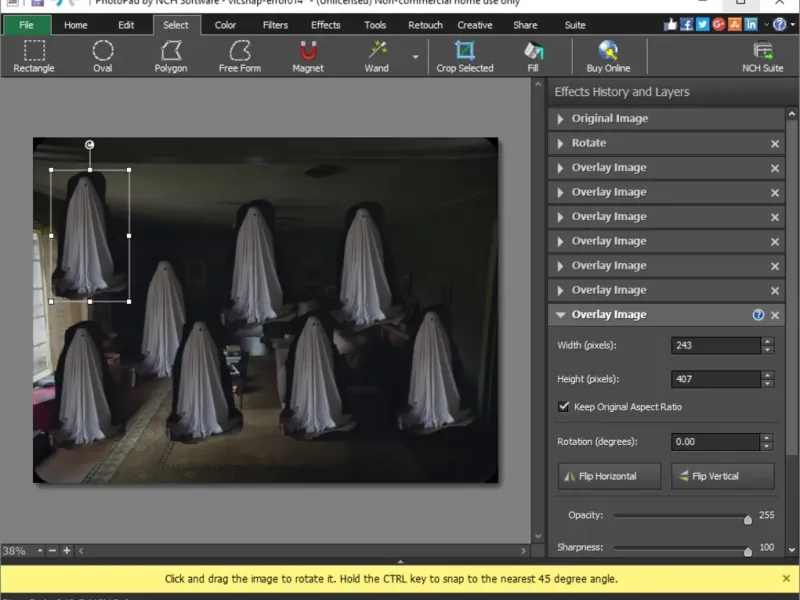Click the Rotation degrees input field
Screen dimensions: 800x600
[x=715, y=442]
